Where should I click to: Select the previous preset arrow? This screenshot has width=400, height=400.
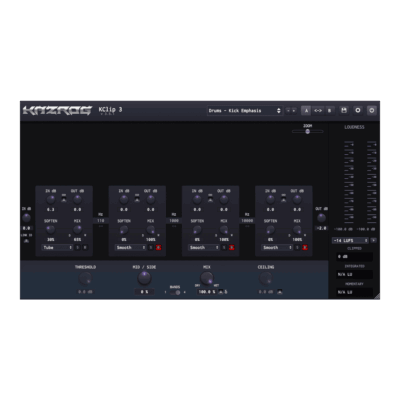tap(288, 111)
